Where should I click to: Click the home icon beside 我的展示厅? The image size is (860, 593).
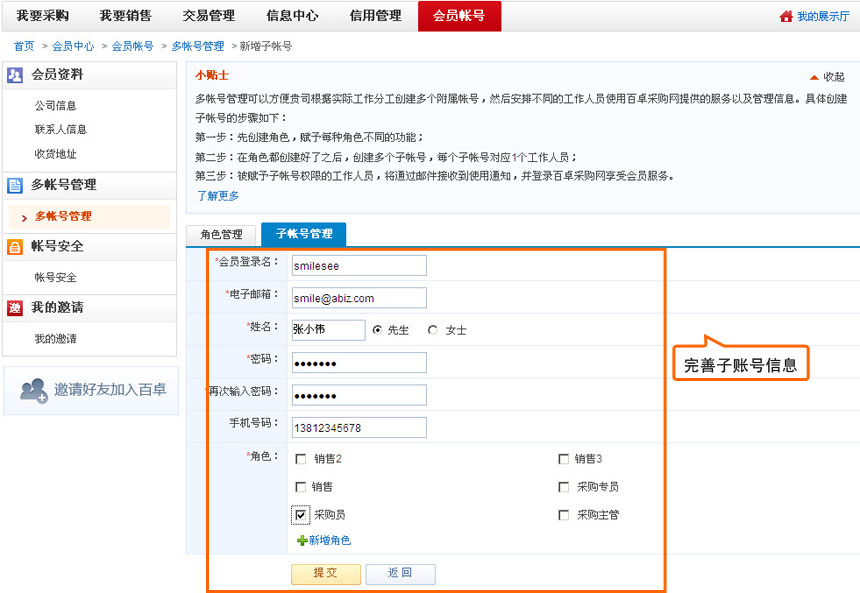tap(786, 17)
